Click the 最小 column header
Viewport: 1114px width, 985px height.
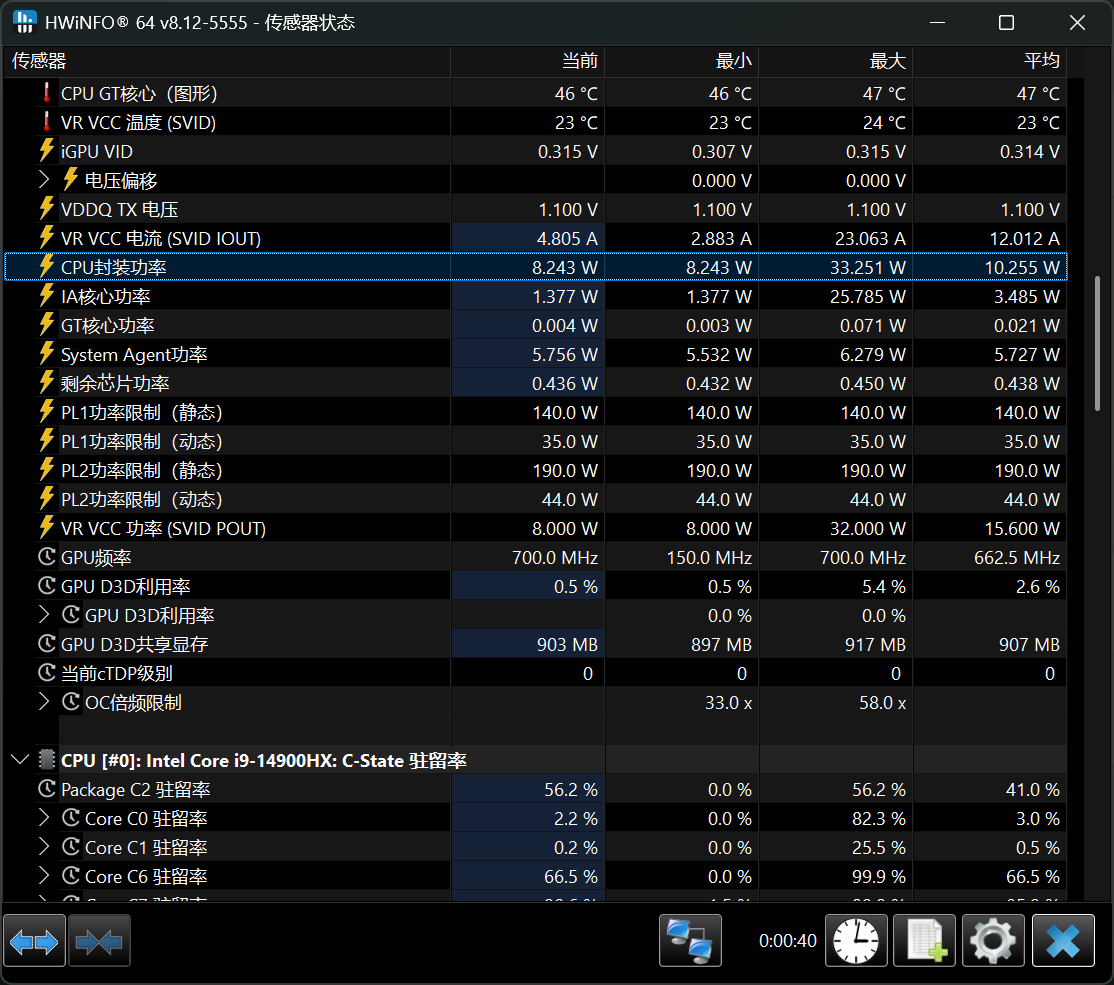[x=682, y=61]
